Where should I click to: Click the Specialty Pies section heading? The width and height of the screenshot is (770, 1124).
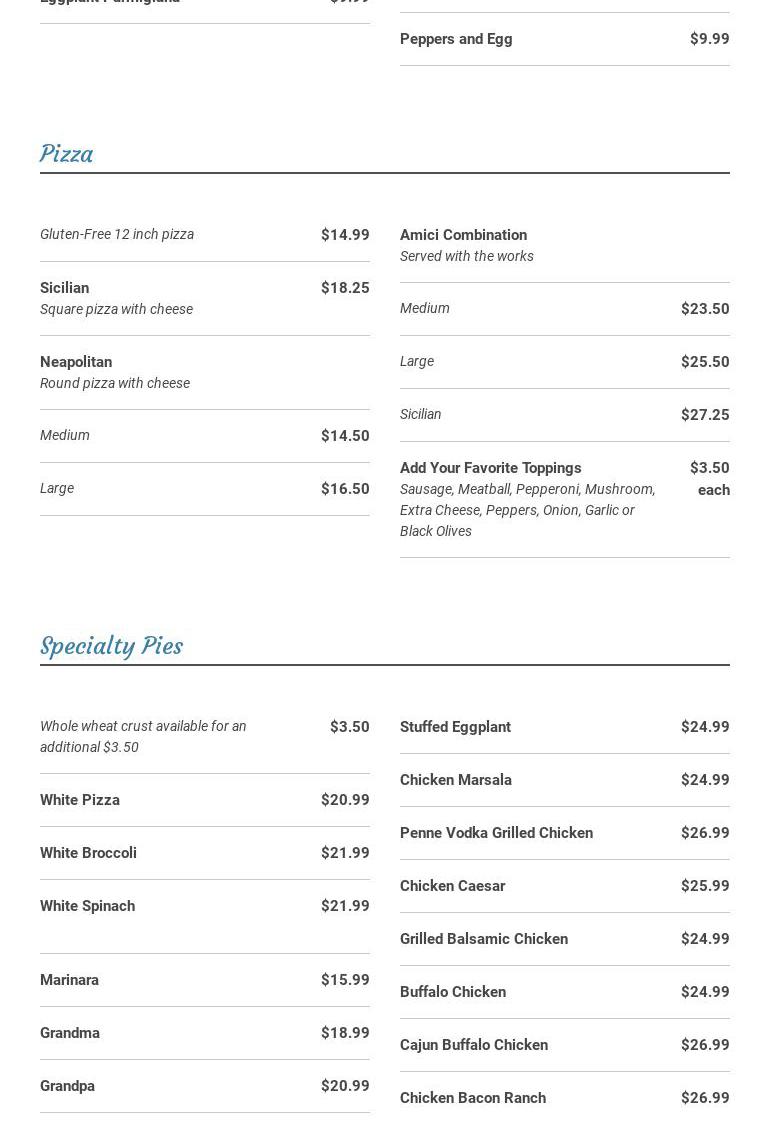point(111,646)
